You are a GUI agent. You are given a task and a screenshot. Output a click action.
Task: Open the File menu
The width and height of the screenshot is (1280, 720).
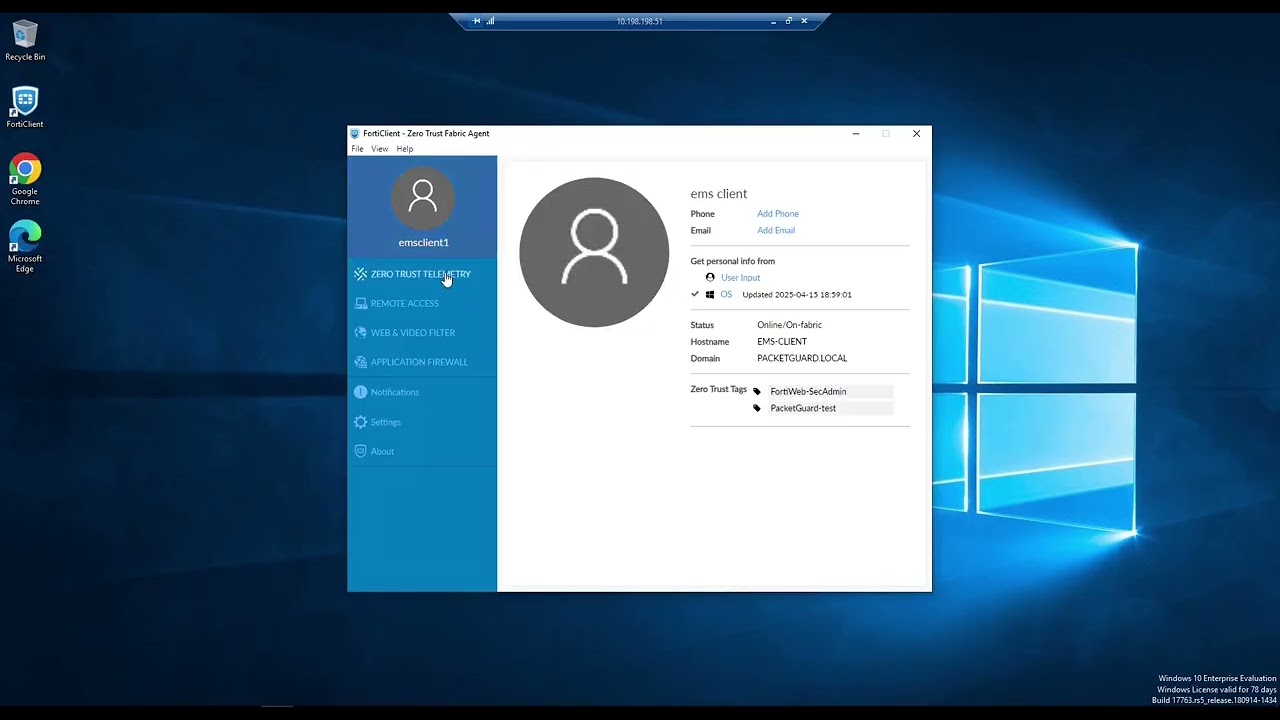click(357, 149)
